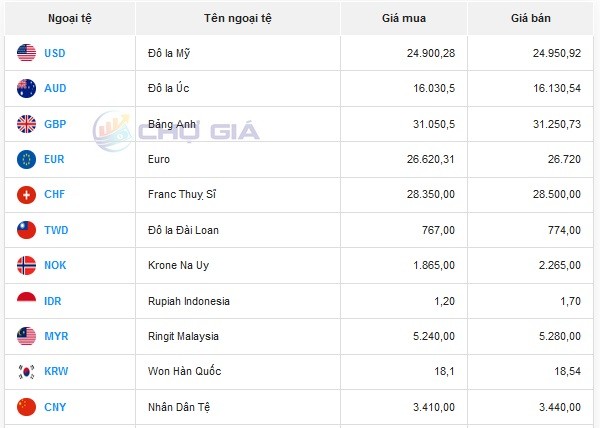
Task: Click the "Giá mua" column header
Action: point(403,19)
